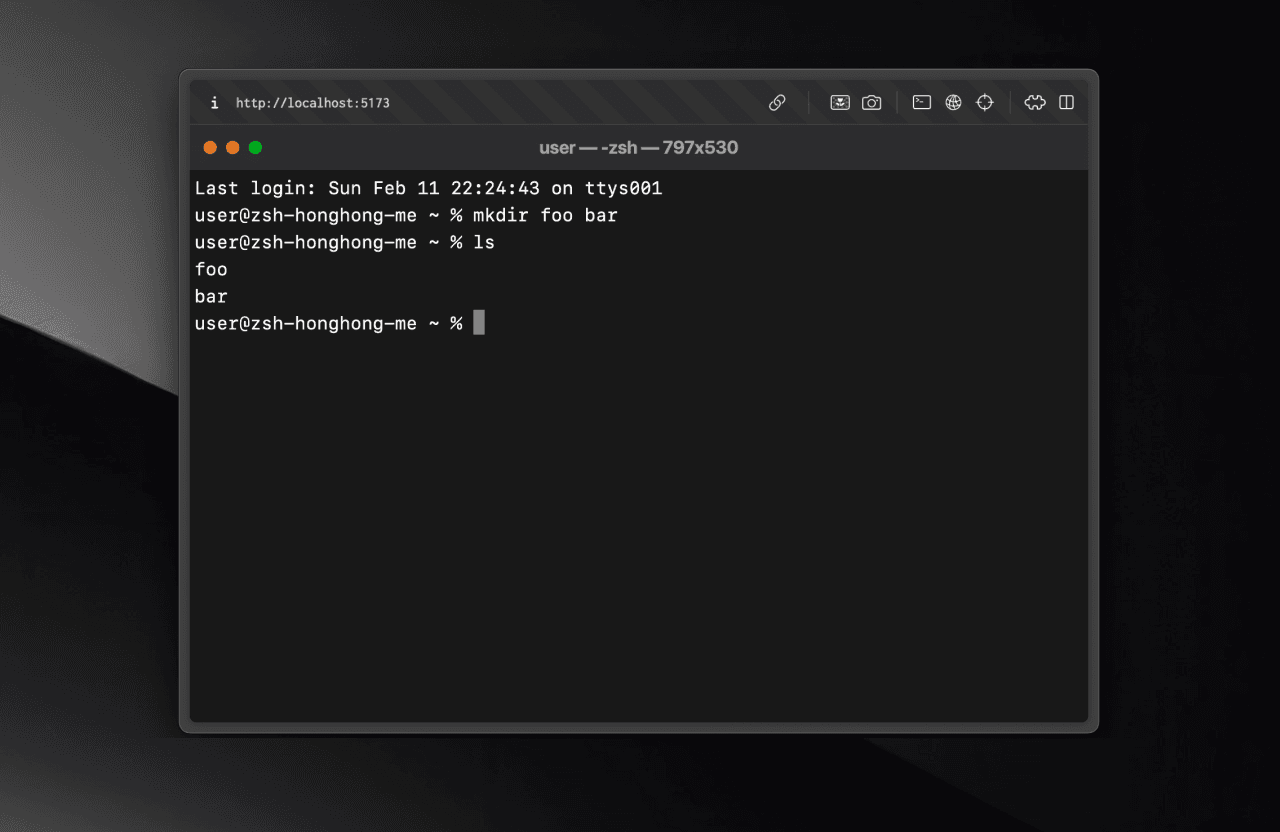
Task: Activate the crosshair element picker icon
Action: (x=985, y=102)
